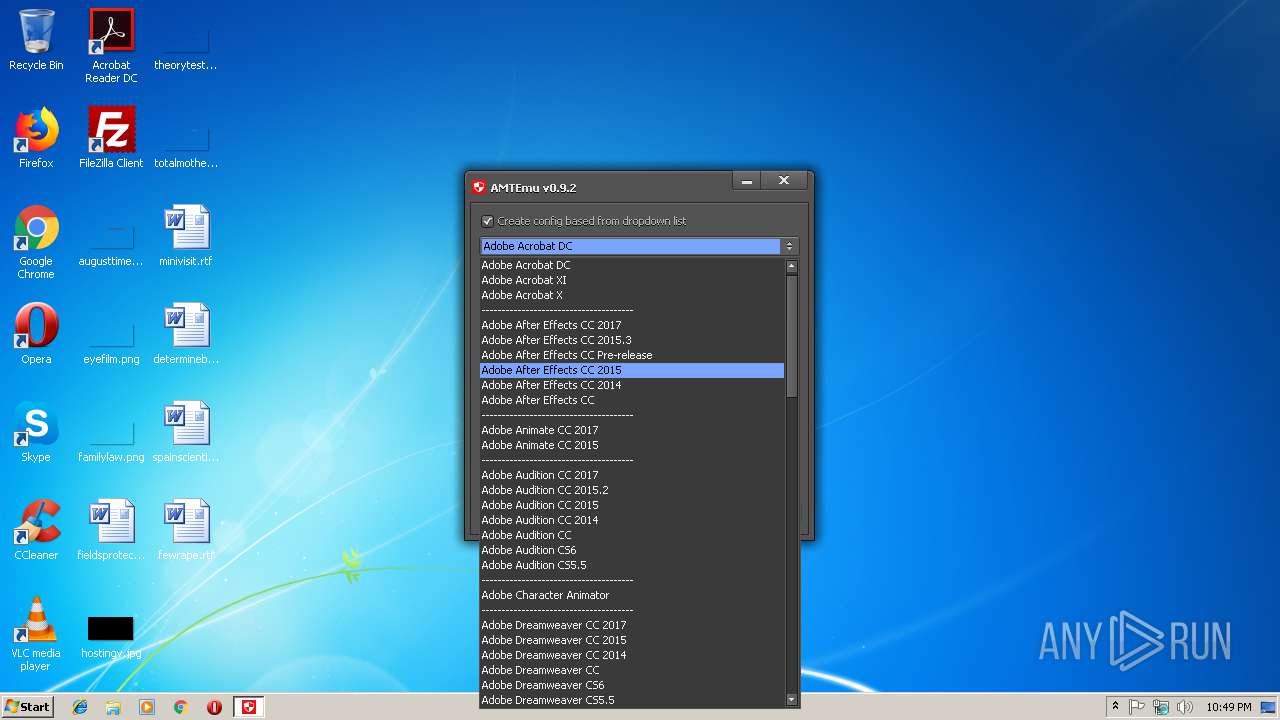
Task: Open Opera from the taskbar
Action: pos(214,707)
